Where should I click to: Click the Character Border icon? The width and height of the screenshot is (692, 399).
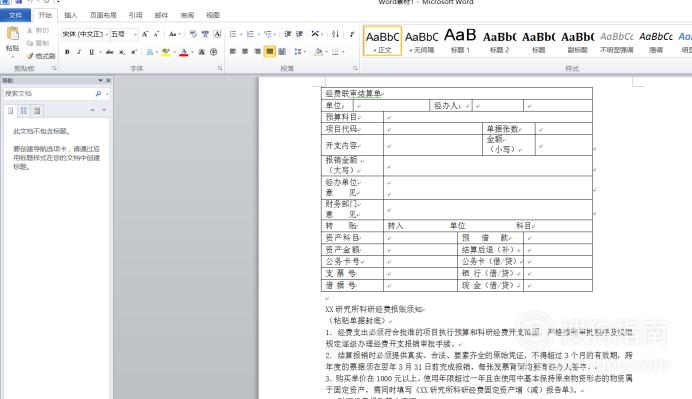[x=217, y=34]
